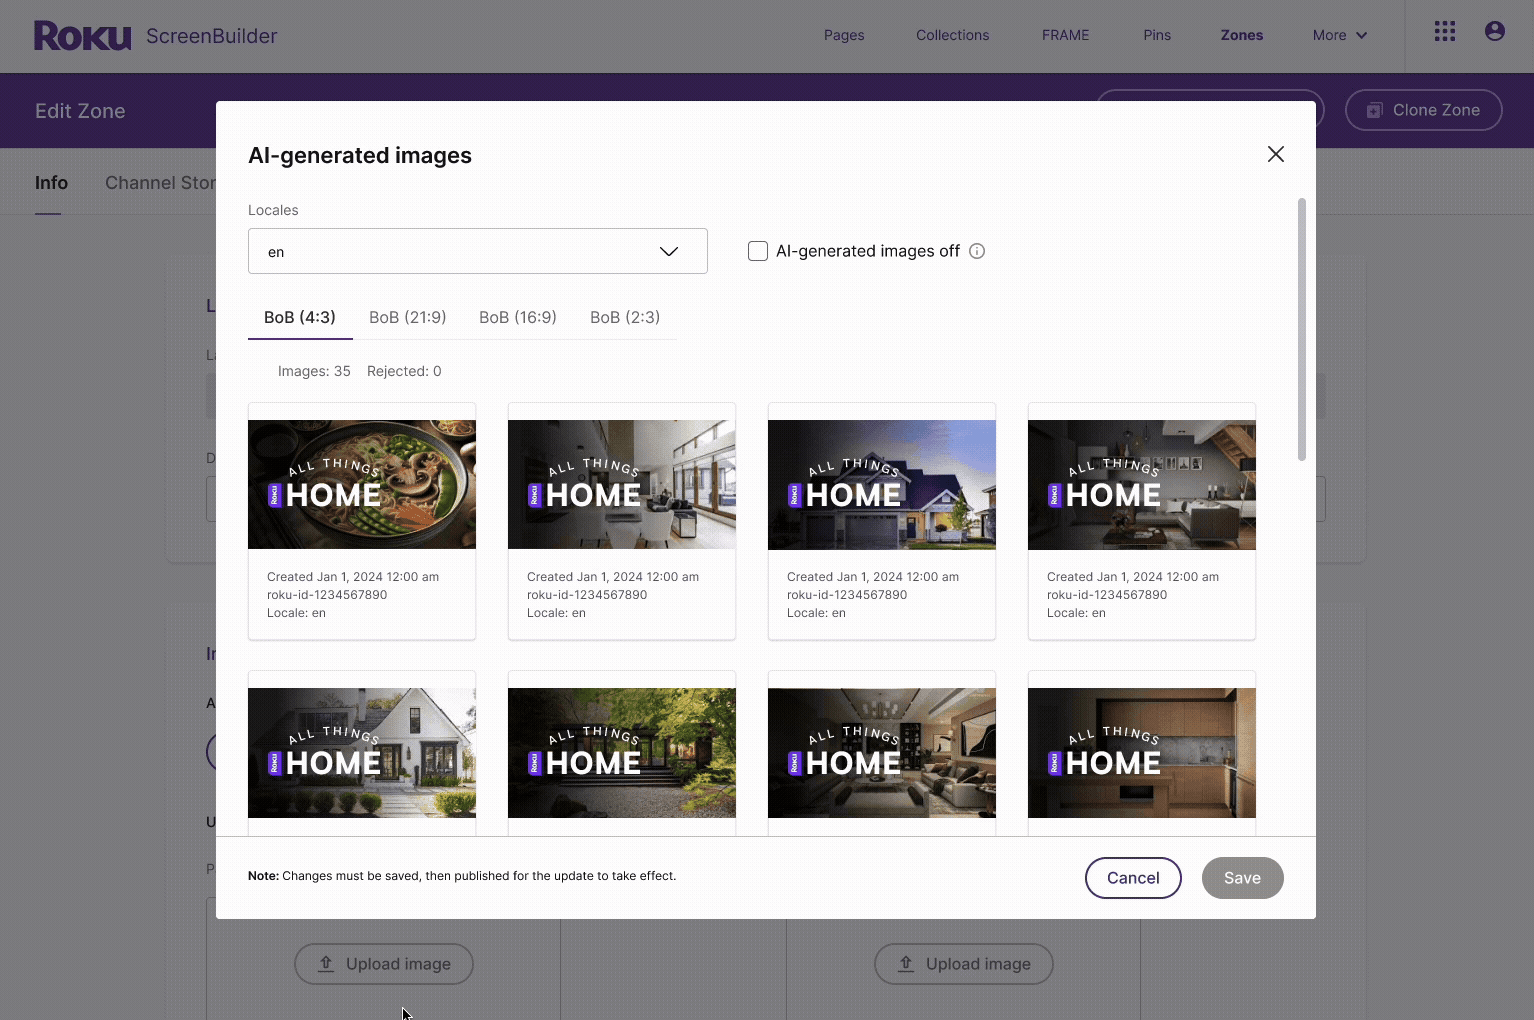This screenshot has width=1534, height=1020.
Task: Enable the AI-generated images off checkbox
Action: coord(757,251)
